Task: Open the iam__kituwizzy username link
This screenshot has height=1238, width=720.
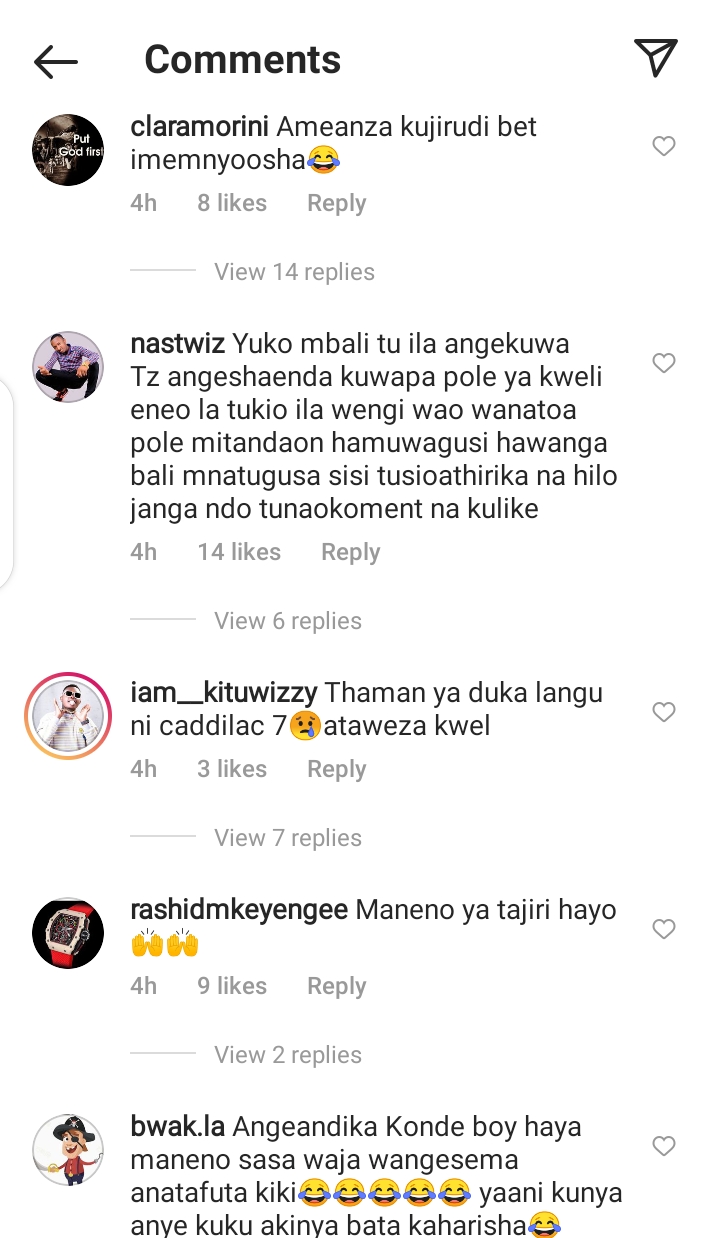Action: pos(224,693)
